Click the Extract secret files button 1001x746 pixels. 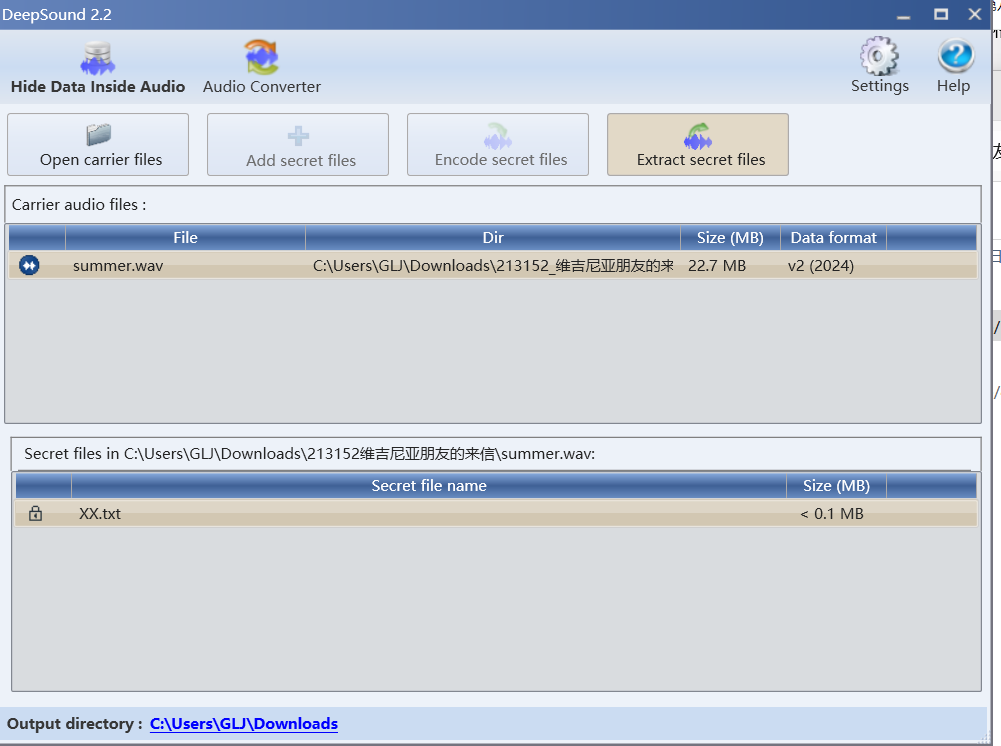pyautogui.click(x=698, y=145)
